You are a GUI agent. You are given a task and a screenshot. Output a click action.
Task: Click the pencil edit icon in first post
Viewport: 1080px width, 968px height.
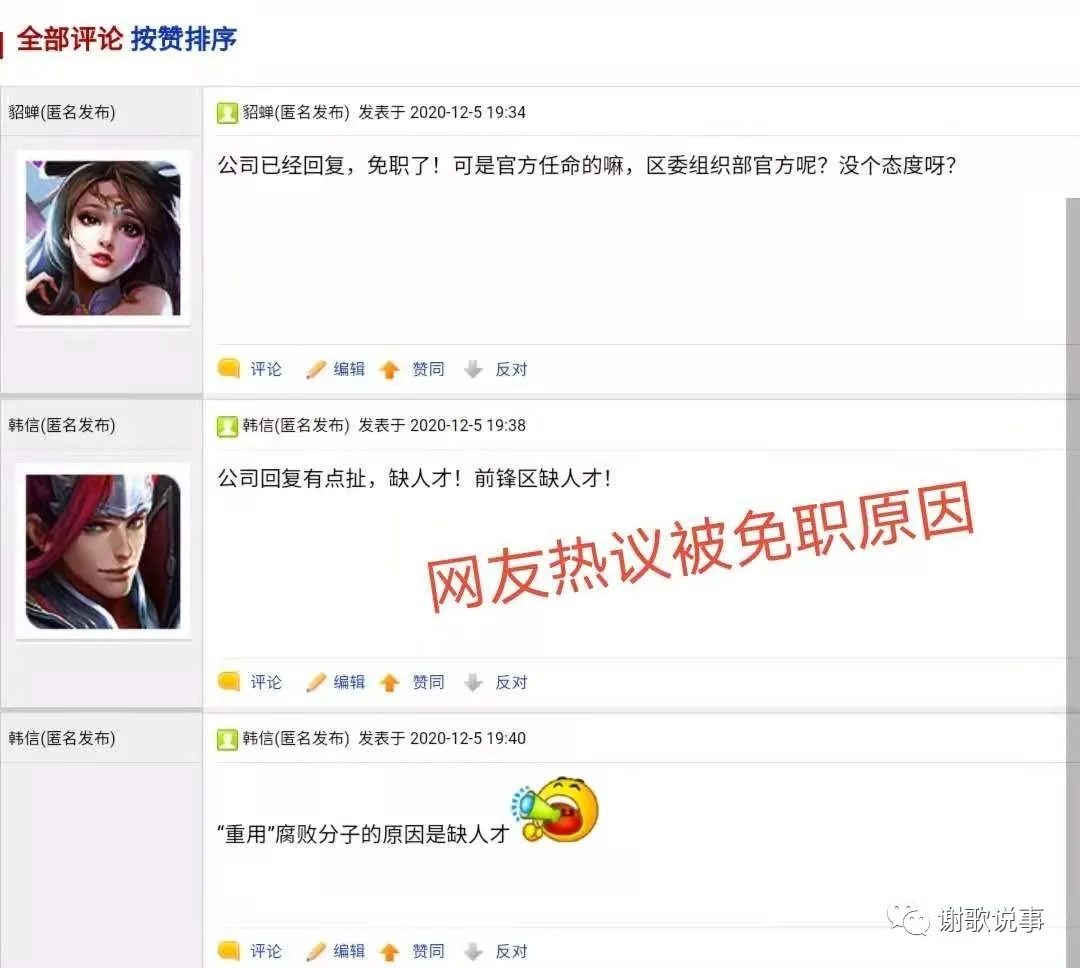click(x=315, y=369)
